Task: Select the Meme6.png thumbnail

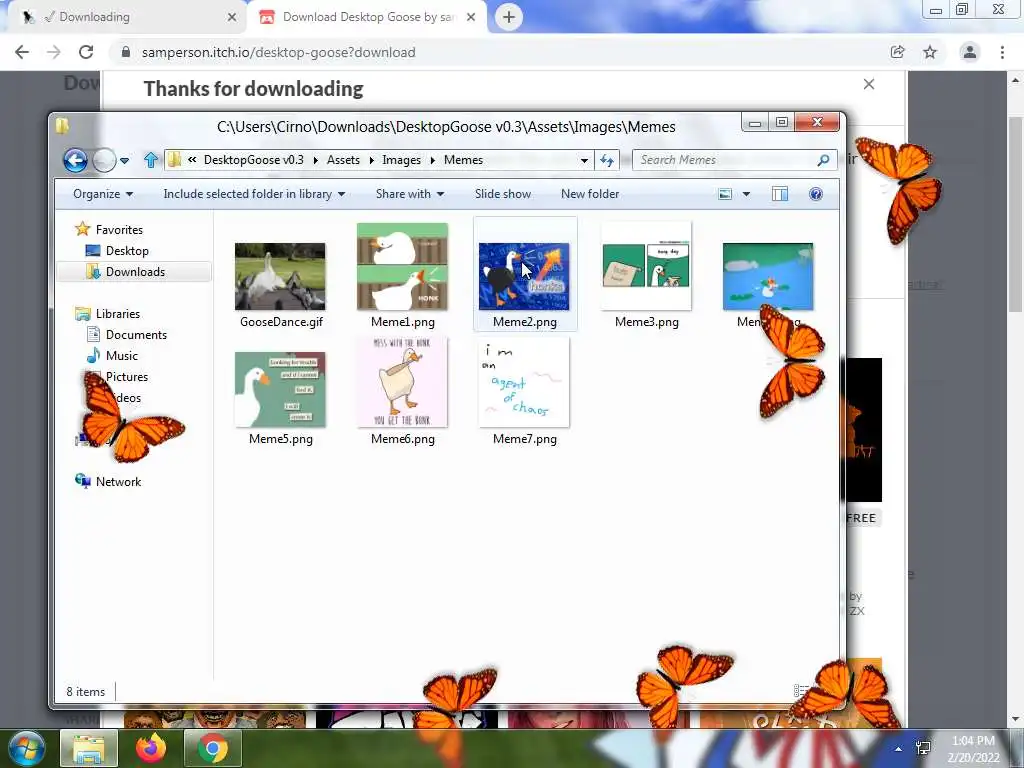Action: point(402,382)
